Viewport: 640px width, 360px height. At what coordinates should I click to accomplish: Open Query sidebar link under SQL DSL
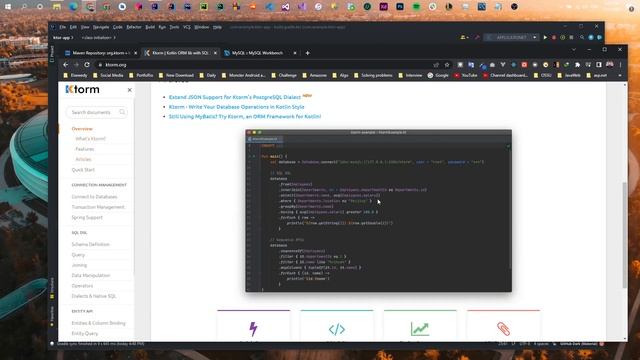pos(78,255)
